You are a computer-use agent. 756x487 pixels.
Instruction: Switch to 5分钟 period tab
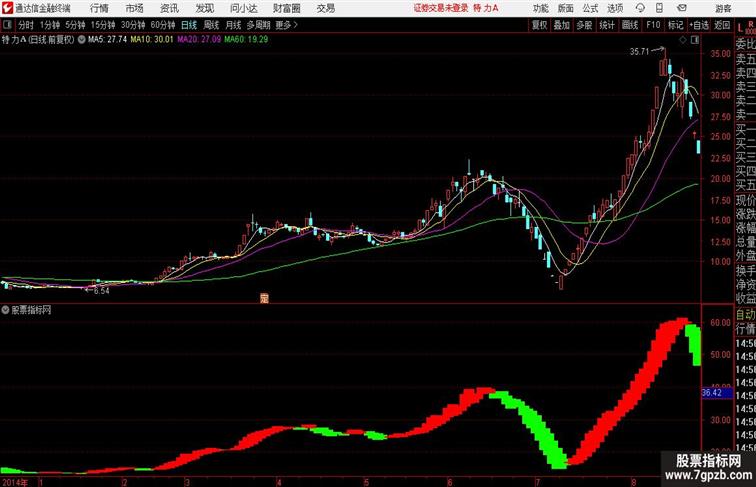75,25
